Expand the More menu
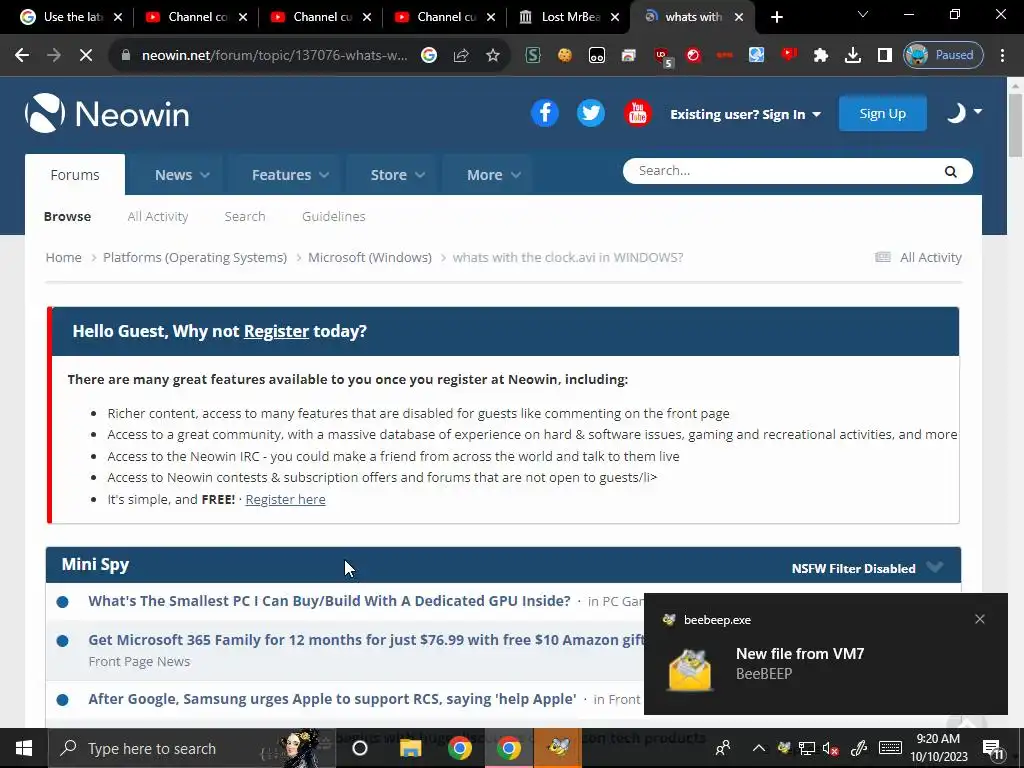The height and width of the screenshot is (768, 1024). 494,175
